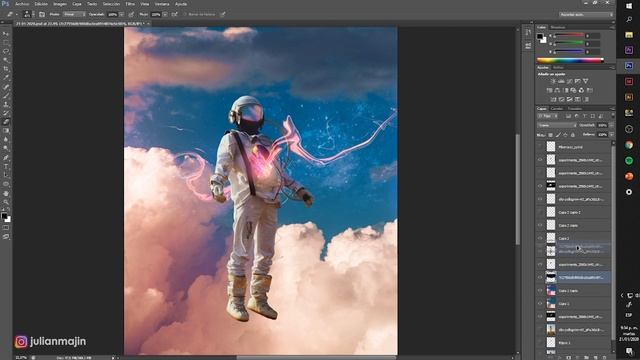Show the Capa 2 copia 2 layer
Screen dimensions: 640x360
(540, 212)
